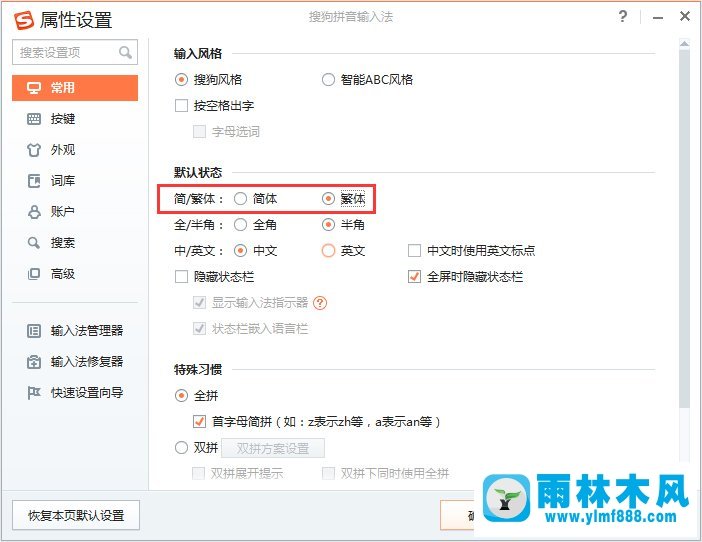The height and width of the screenshot is (542, 702).
Task: Choose the 智能ABC风格 radio option
Action: 328,80
